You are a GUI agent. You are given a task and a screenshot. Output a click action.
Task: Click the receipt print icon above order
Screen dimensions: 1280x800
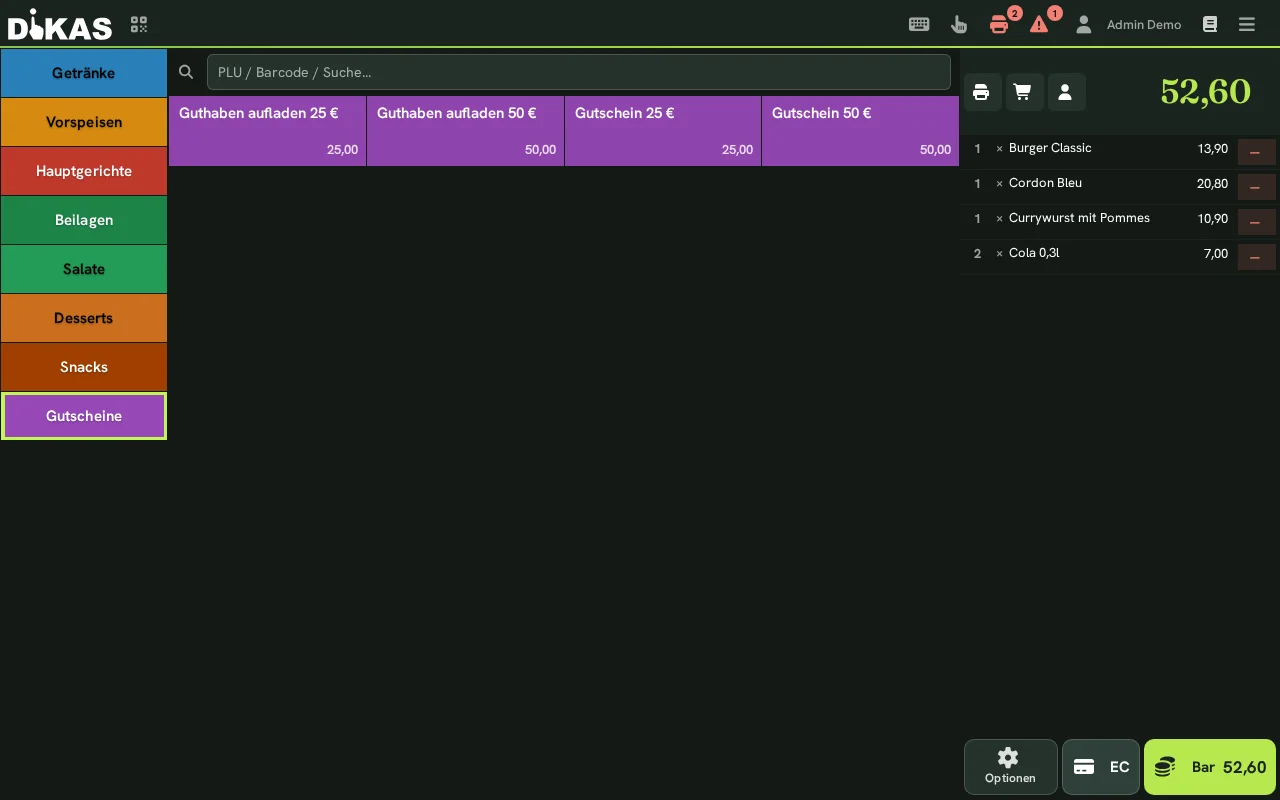point(981,92)
